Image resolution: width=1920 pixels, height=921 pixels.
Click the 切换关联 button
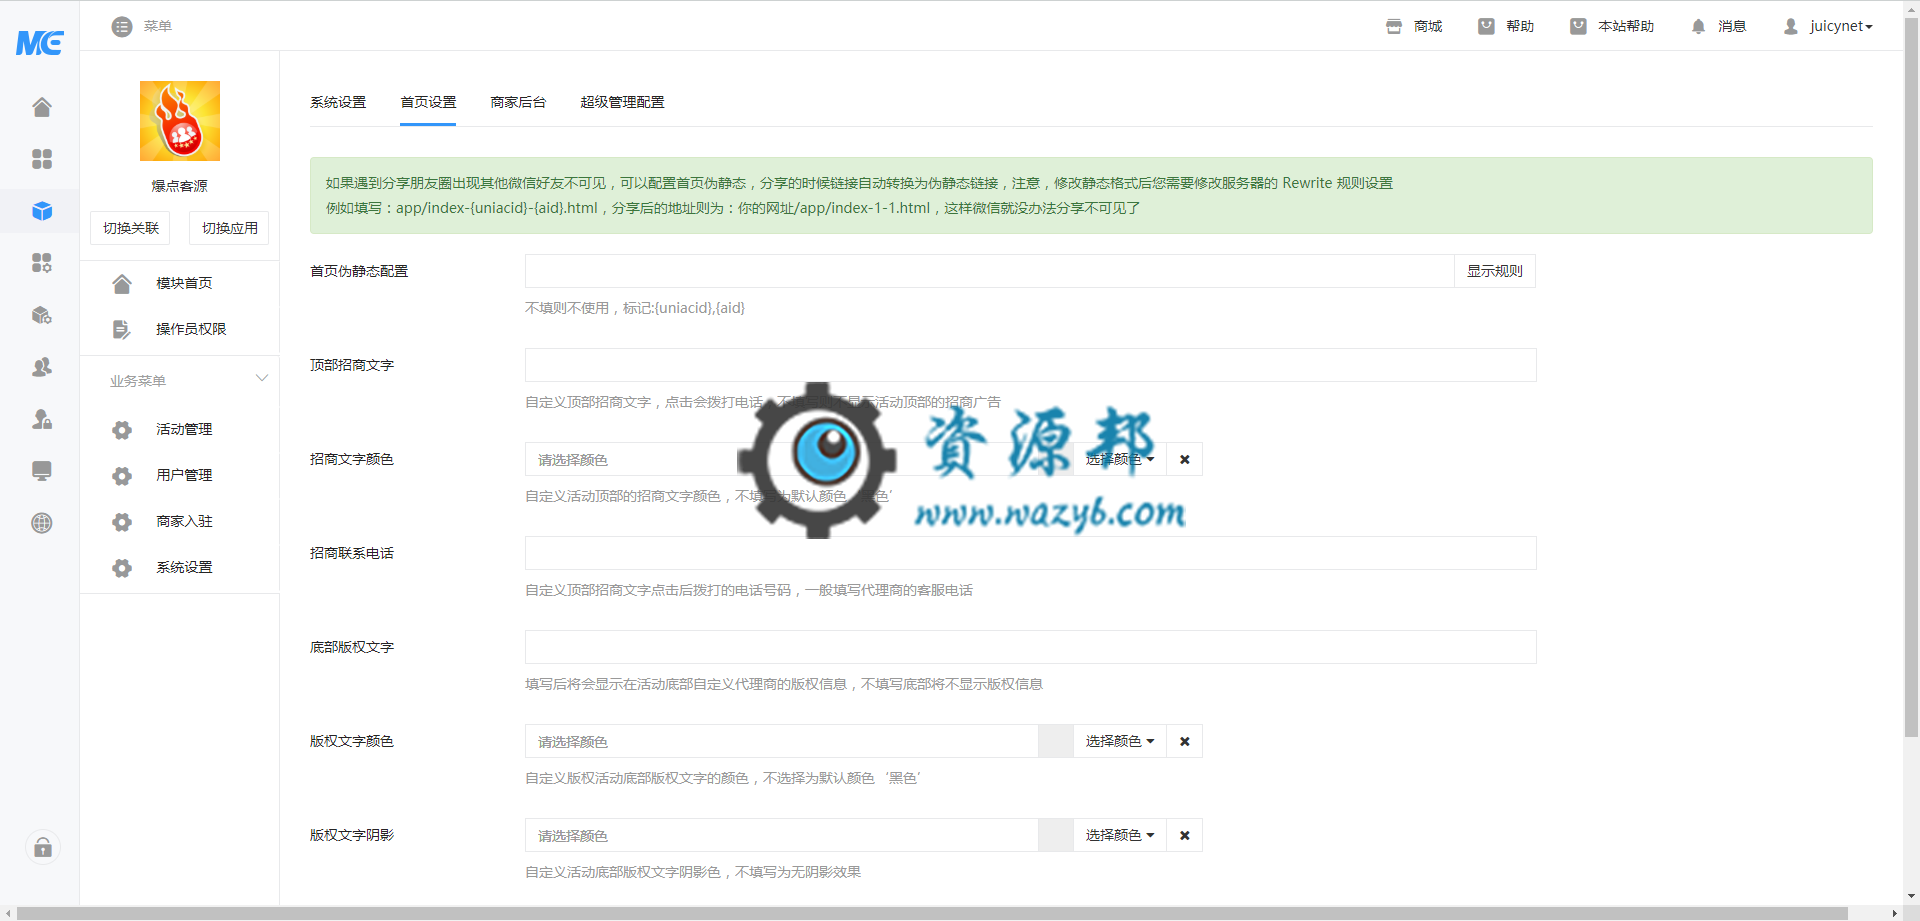click(x=131, y=228)
